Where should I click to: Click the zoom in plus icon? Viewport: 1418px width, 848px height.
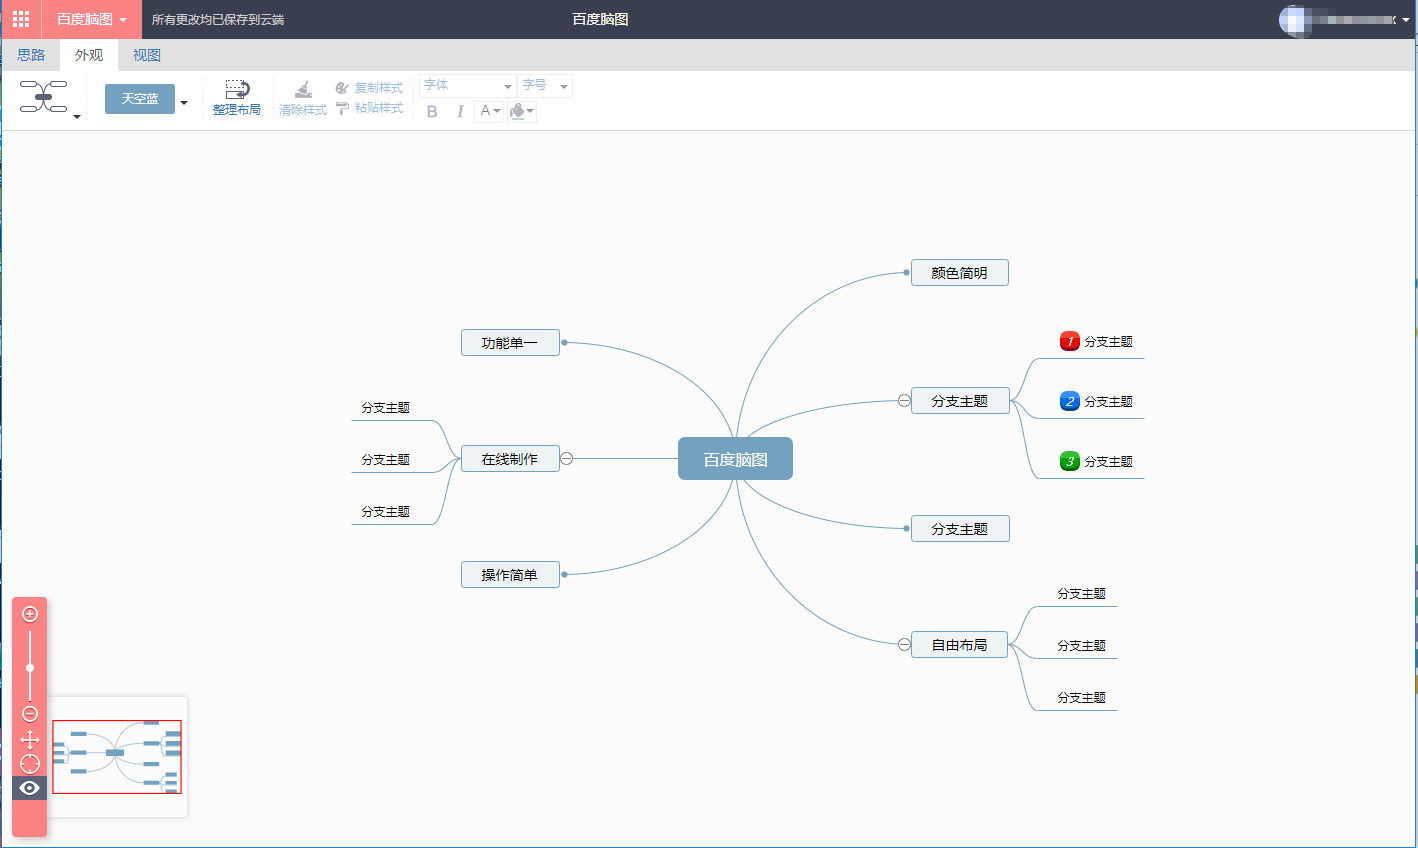(30, 614)
